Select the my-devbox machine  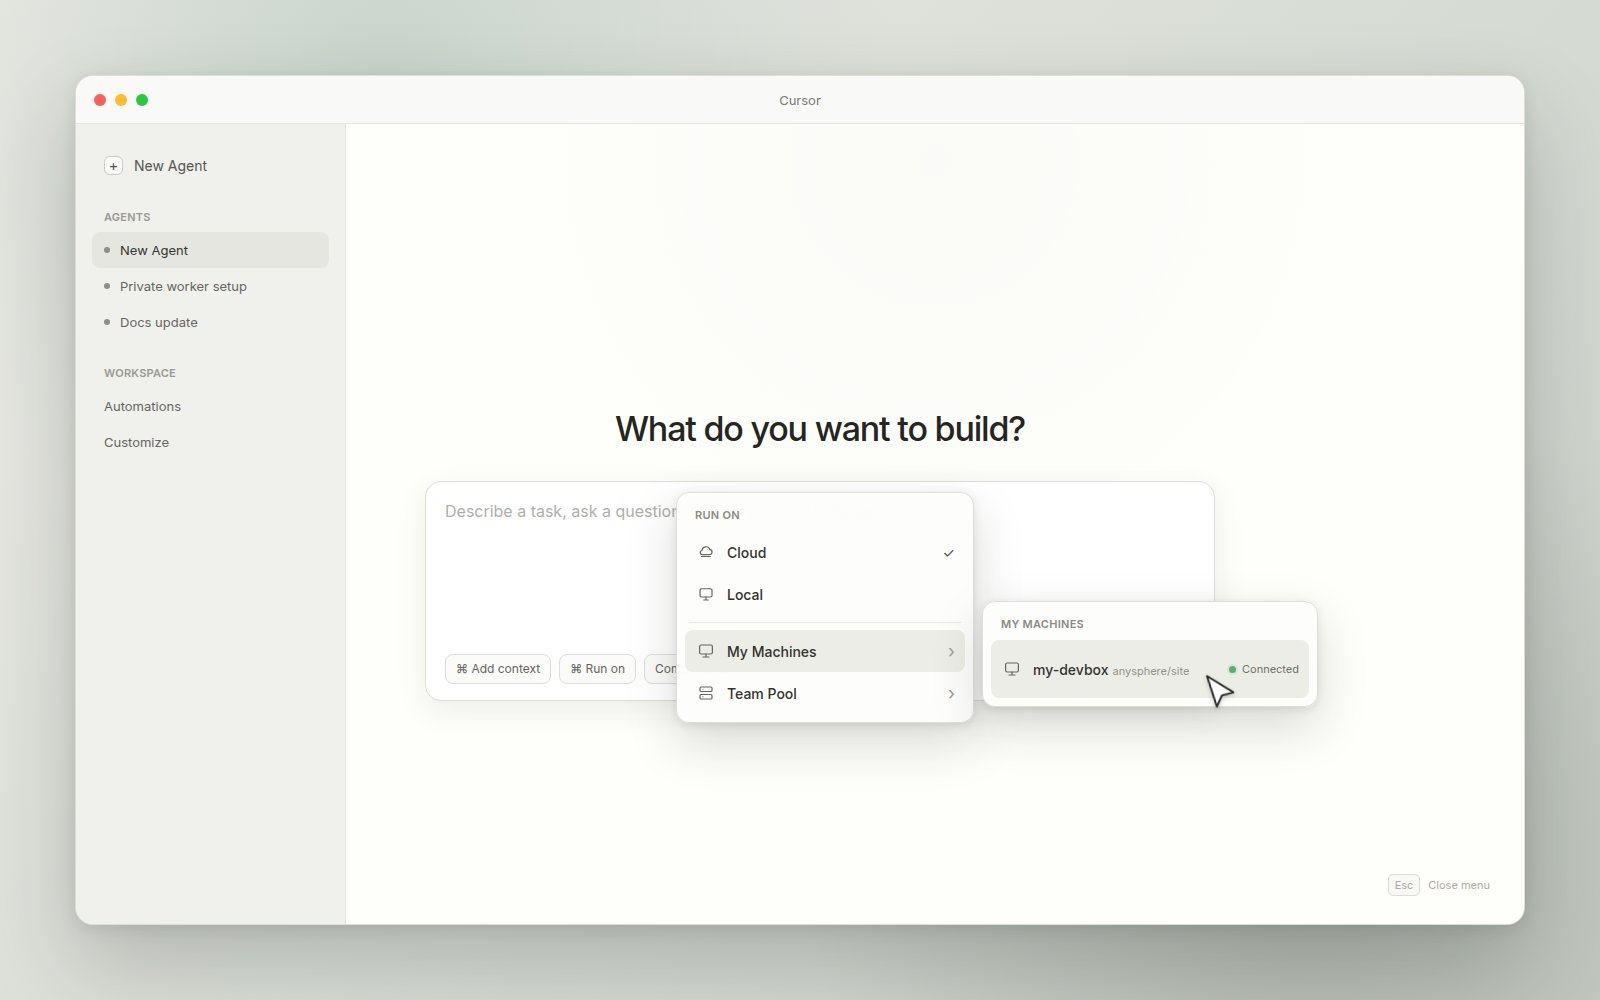coord(1150,669)
